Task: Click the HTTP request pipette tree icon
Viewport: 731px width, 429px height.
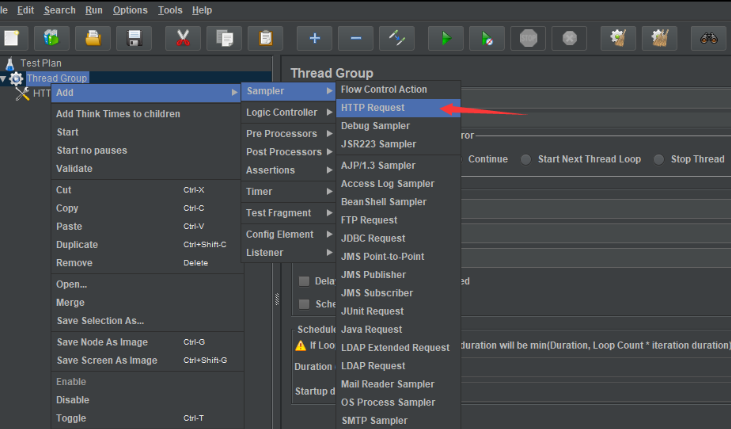Action: pyautogui.click(x=22, y=94)
